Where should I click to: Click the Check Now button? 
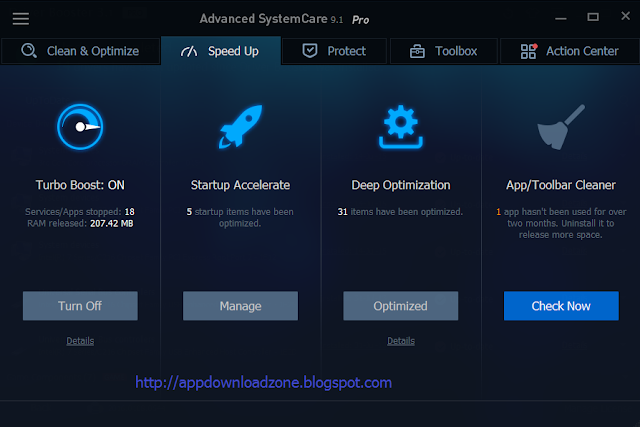coord(561,306)
